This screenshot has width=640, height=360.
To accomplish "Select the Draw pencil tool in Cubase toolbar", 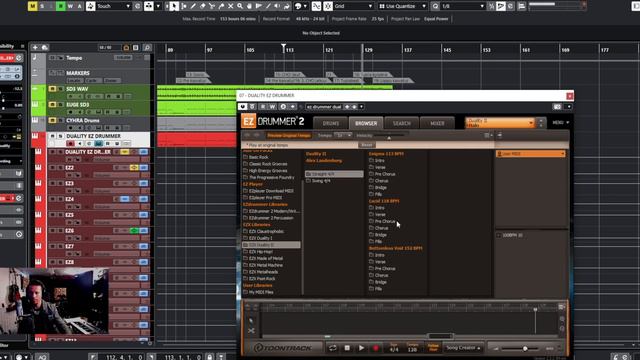I will pos(193,6).
